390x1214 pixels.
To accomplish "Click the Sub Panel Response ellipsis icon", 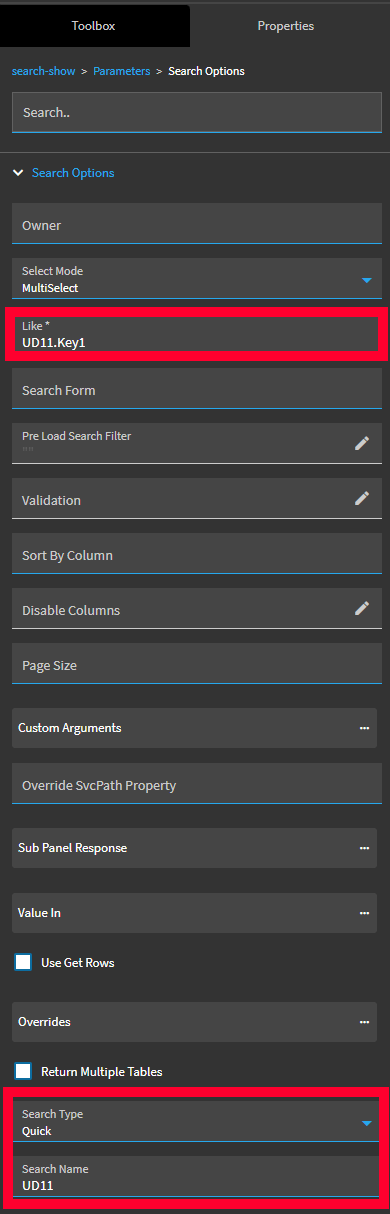I will point(364,848).
